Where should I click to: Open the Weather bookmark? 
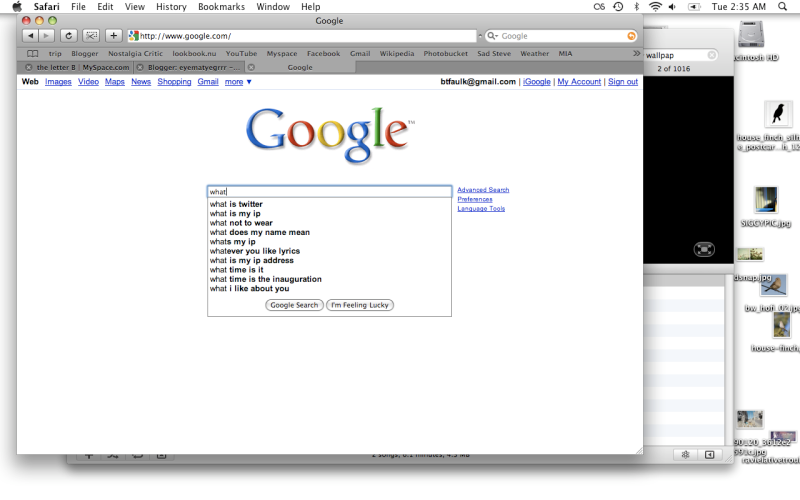coord(535,54)
